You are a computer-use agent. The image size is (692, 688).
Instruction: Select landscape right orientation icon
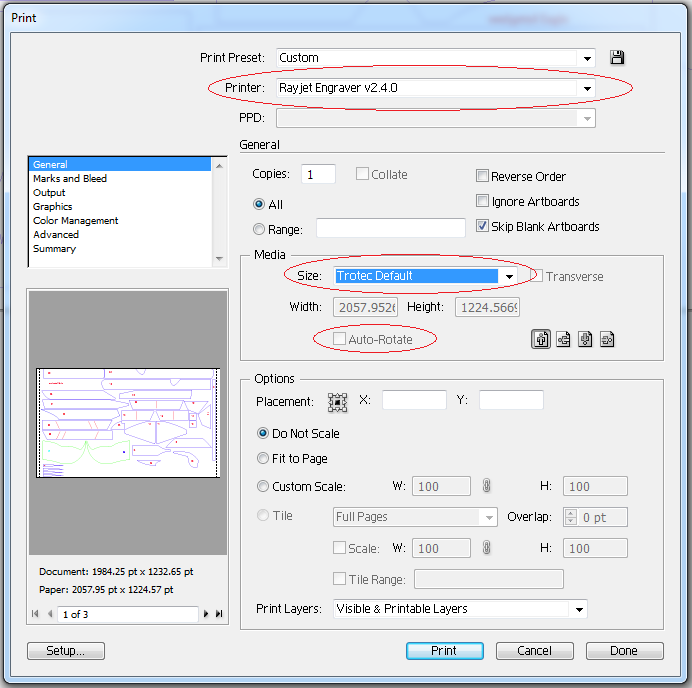point(606,339)
